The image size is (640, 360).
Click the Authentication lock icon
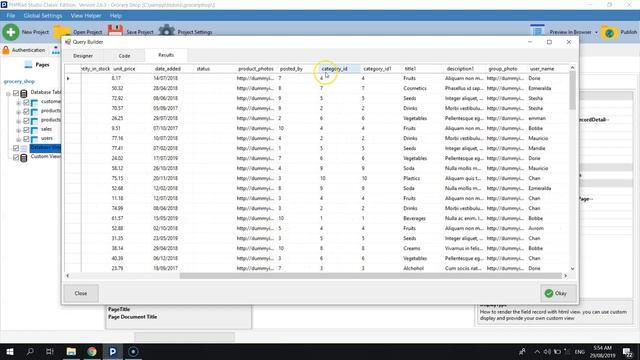click(6, 50)
